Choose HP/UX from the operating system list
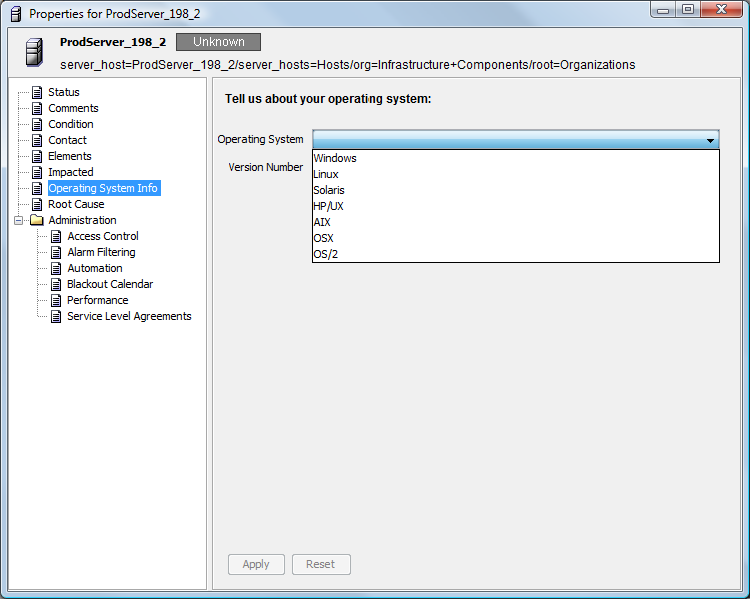This screenshot has height=599, width=750. (x=516, y=206)
